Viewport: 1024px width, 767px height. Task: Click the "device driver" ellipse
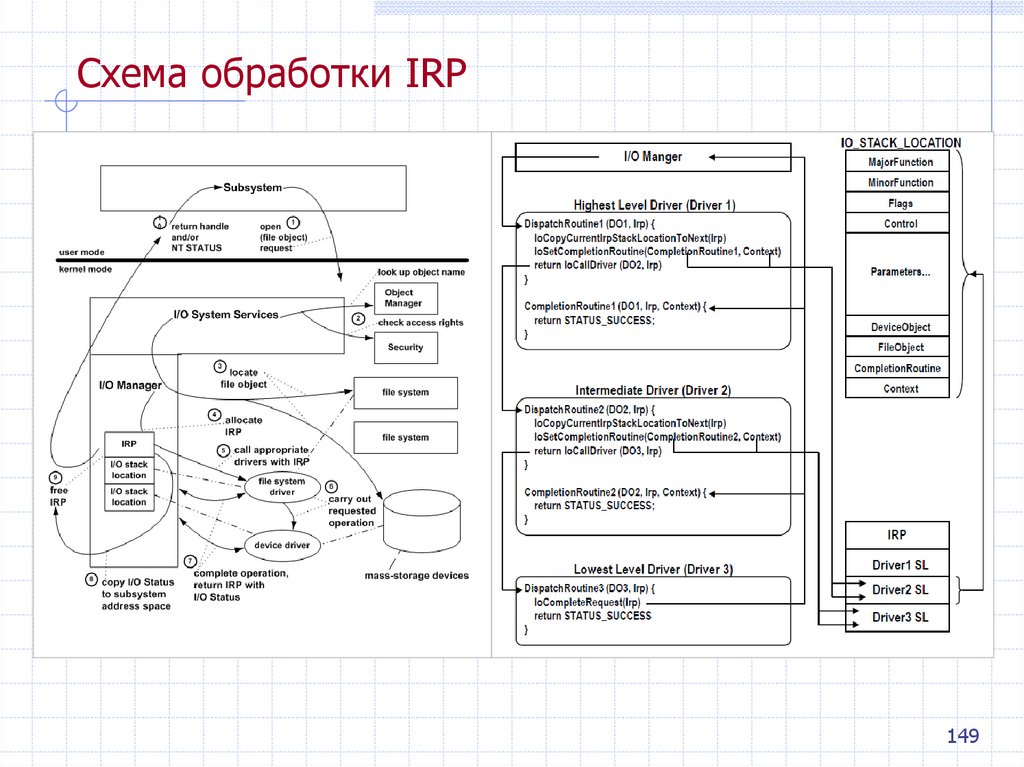282,545
